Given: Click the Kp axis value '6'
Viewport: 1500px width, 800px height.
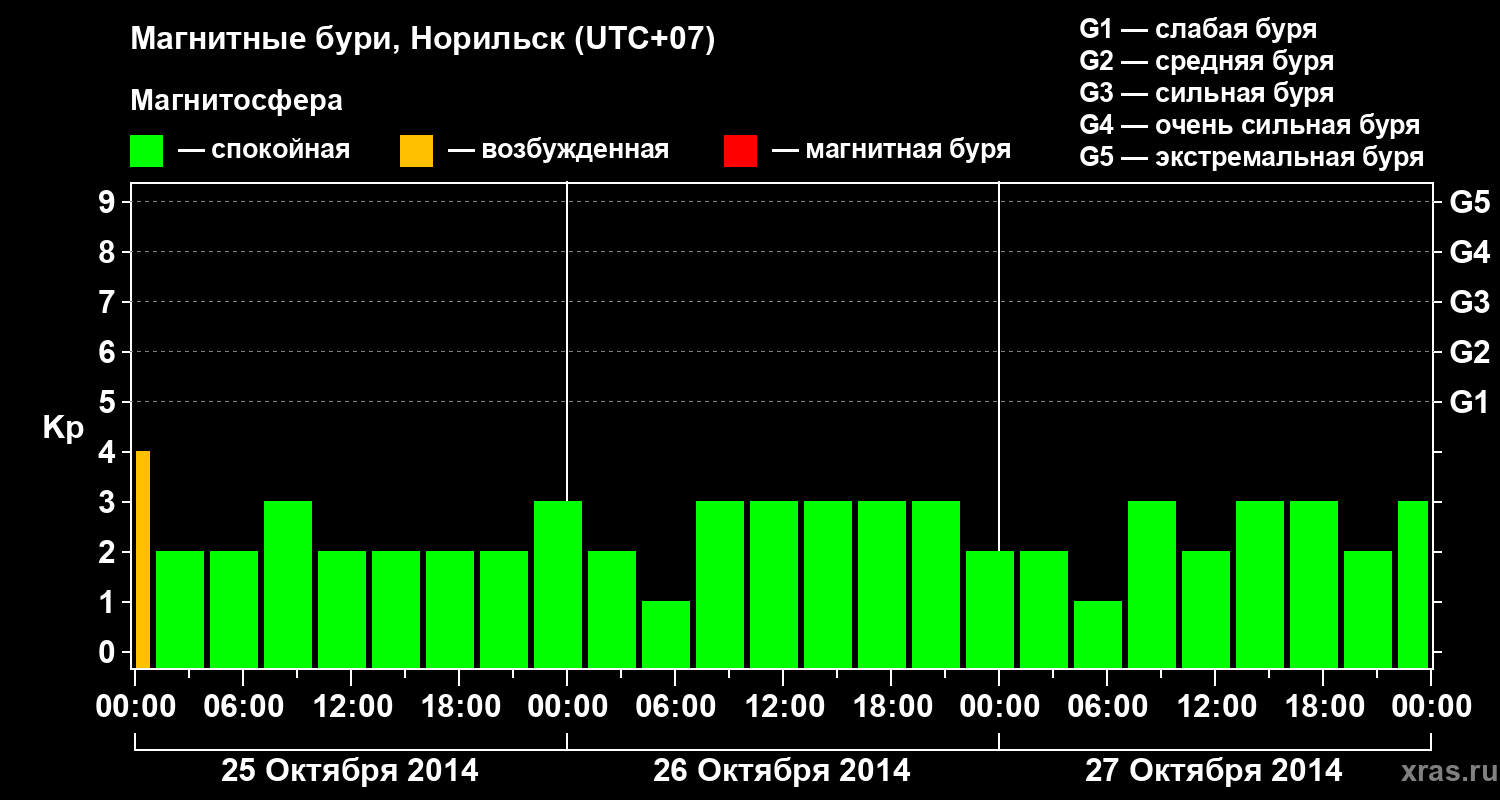Looking at the screenshot, I should [109, 352].
